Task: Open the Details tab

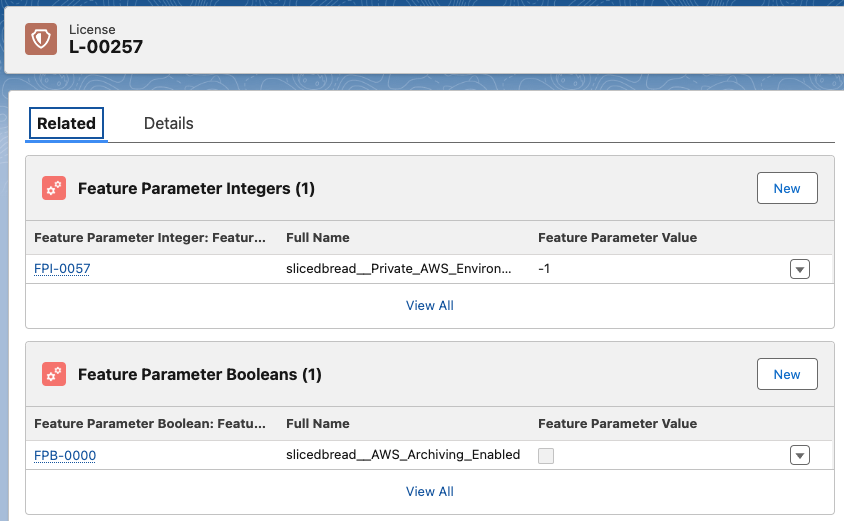Action: [x=168, y=124]
